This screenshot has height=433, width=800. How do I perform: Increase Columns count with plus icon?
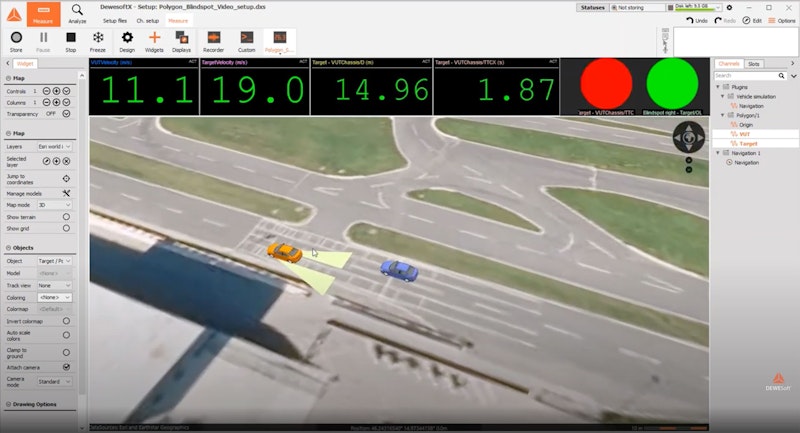57,103
